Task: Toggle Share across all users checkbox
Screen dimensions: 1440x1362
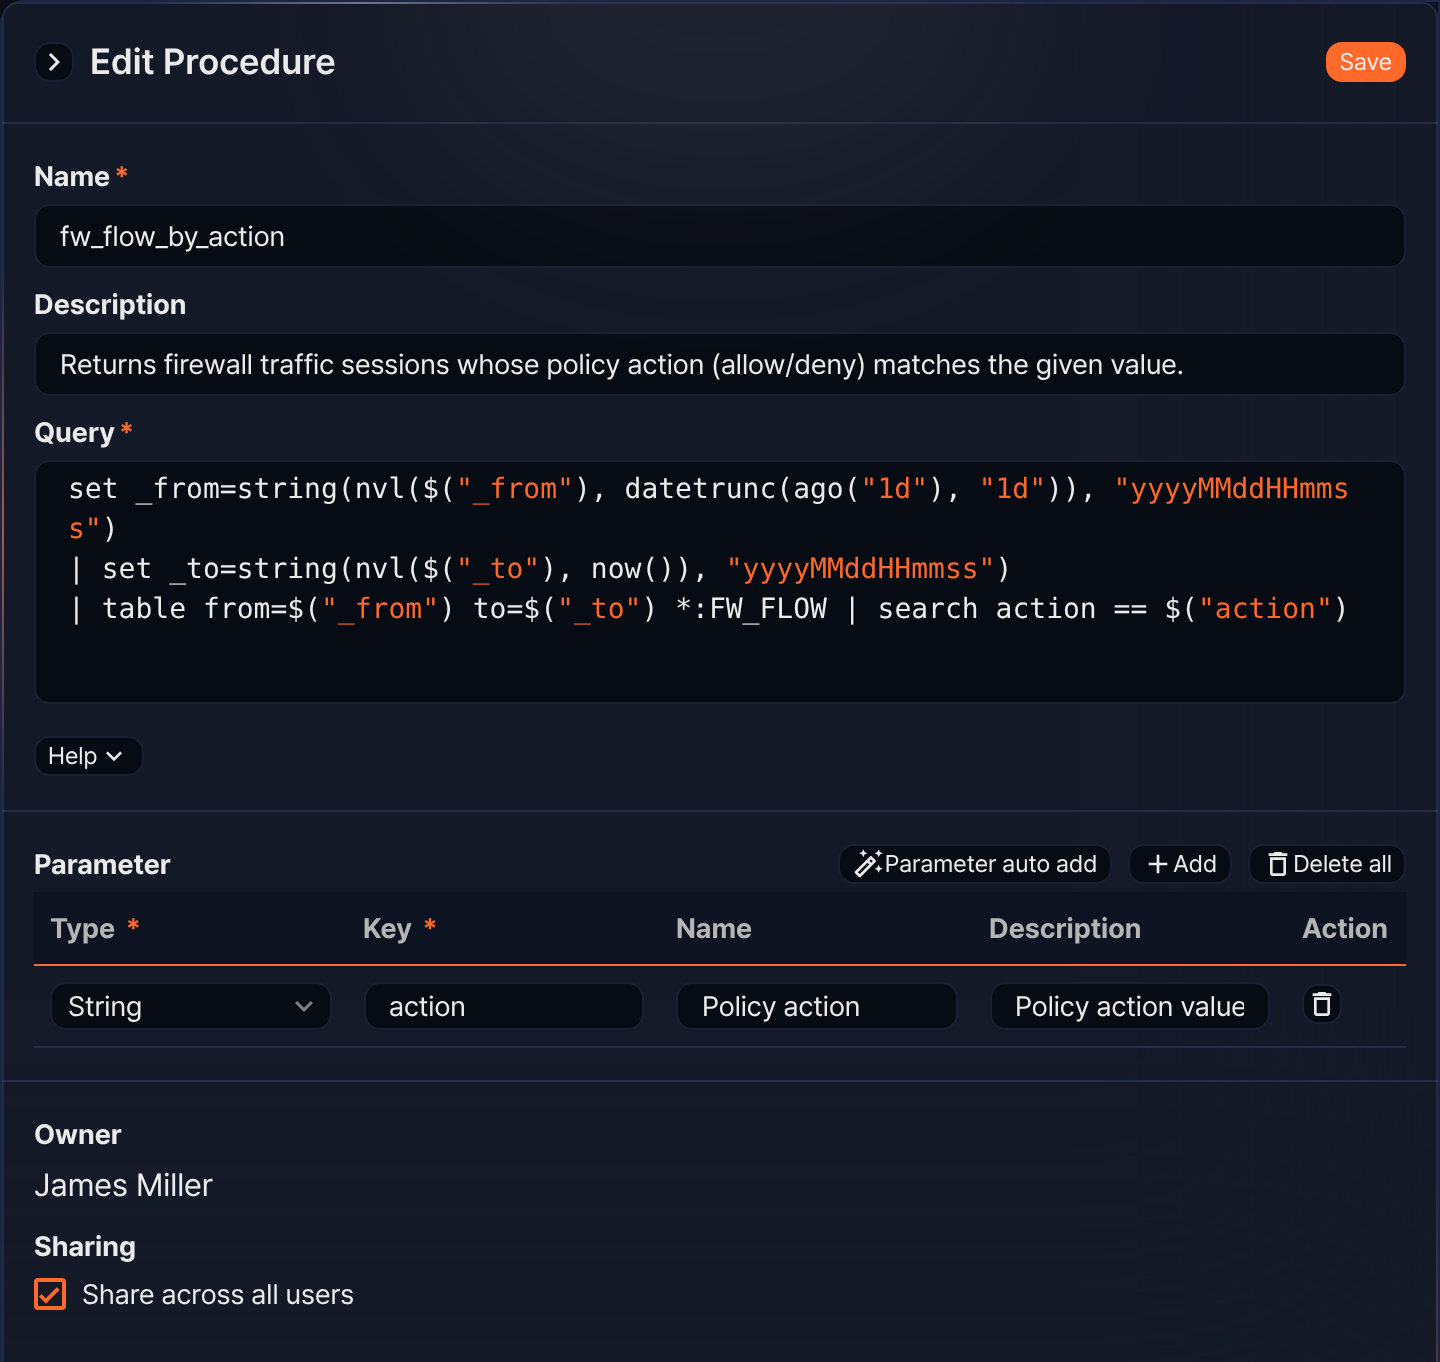Action: [50, 1294]
